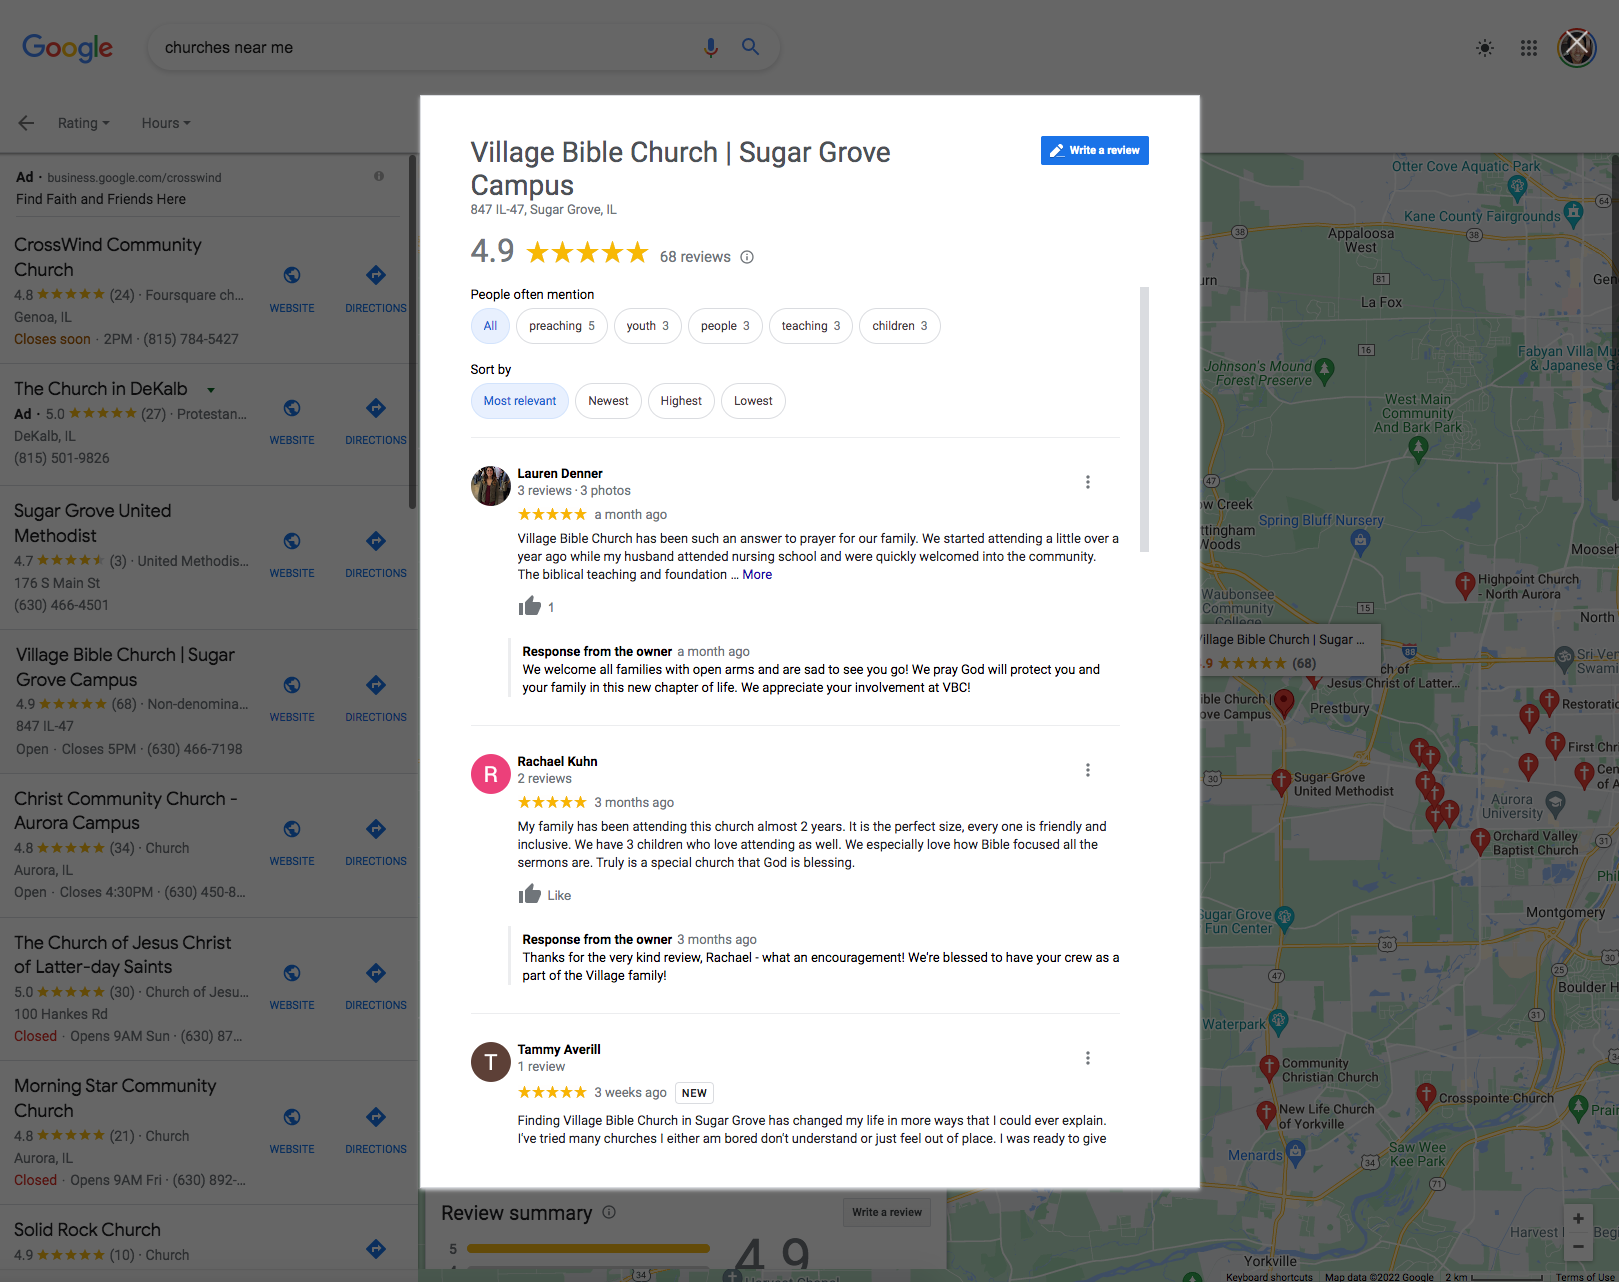Get directions to Church of Jesus Christ
This screenshot has height=1282, width=1619.
(x=376, y=973)
